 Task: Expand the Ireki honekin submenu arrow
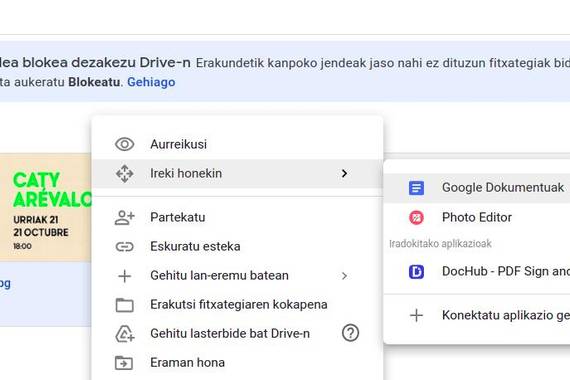coord(344,173)
